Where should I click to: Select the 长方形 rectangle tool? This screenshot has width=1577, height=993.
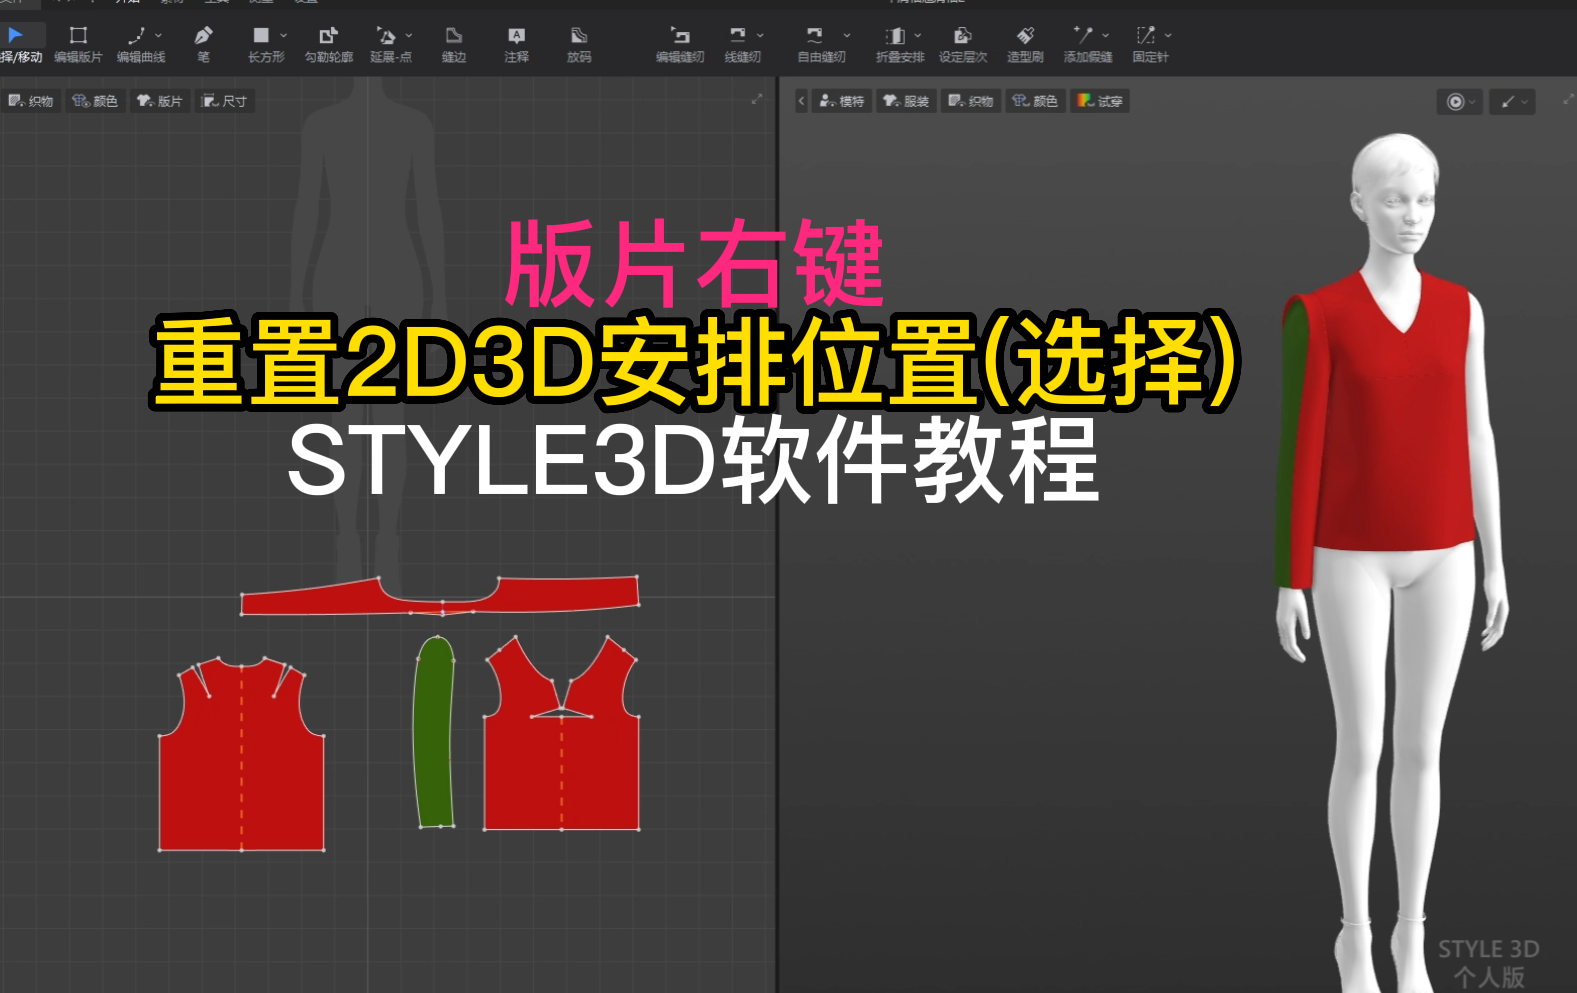pyautogui.click(x=265, y=45)
